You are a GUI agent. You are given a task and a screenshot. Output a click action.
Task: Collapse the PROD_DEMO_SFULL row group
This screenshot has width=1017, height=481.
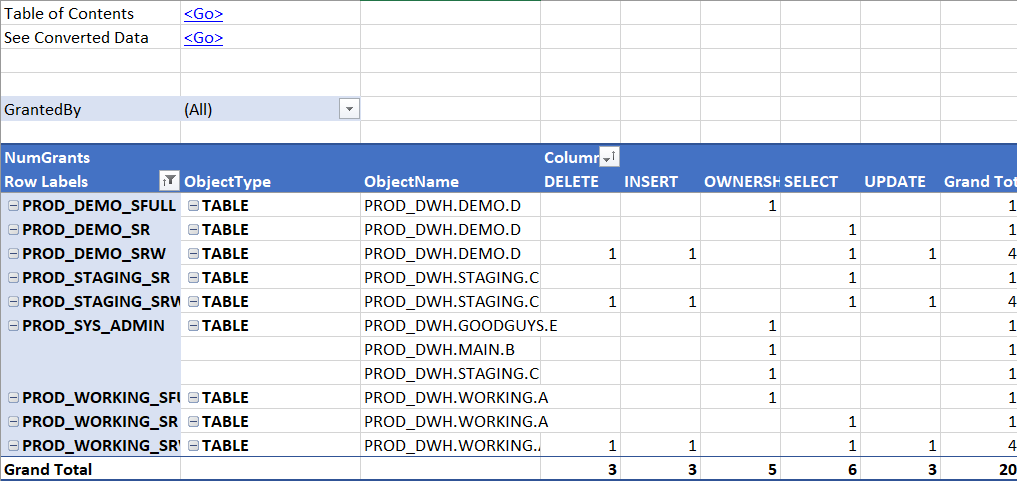point(13,206)
